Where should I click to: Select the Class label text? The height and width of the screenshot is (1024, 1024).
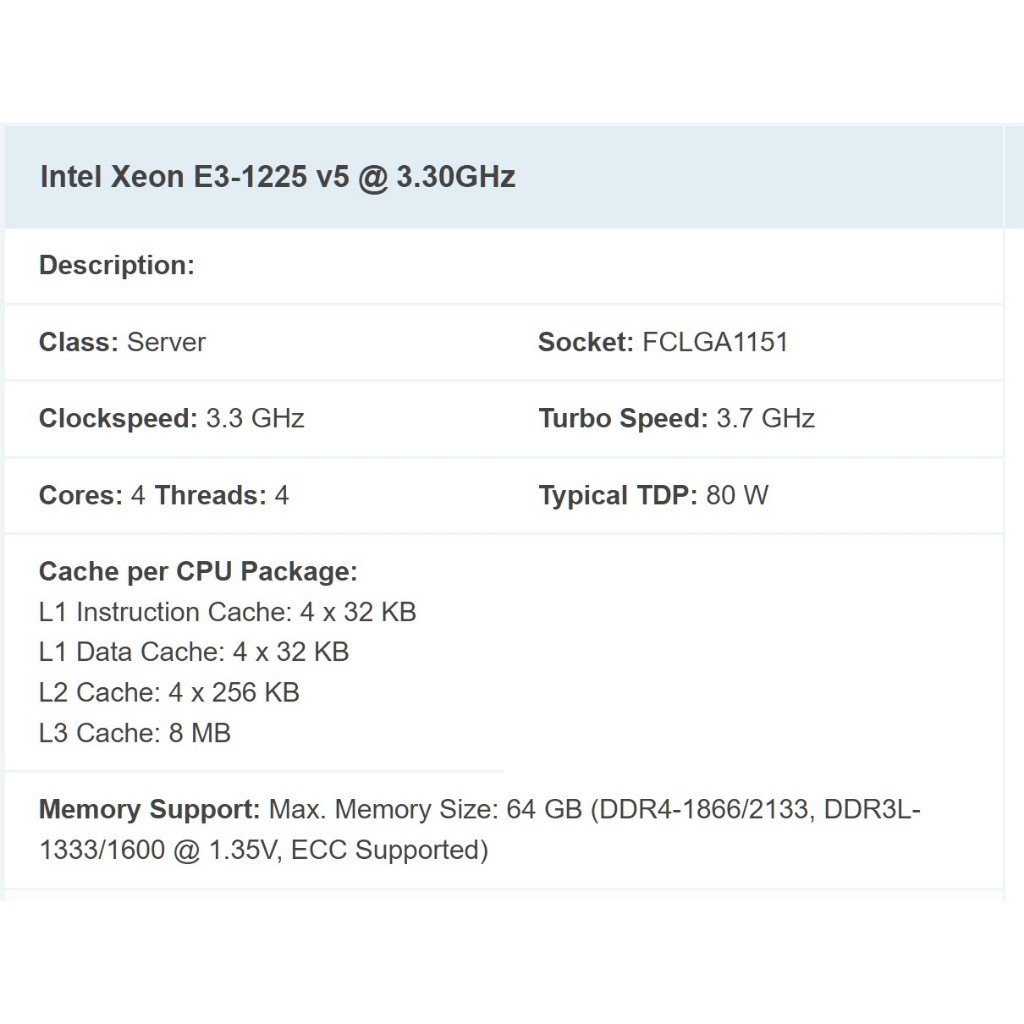click(79, 342)
